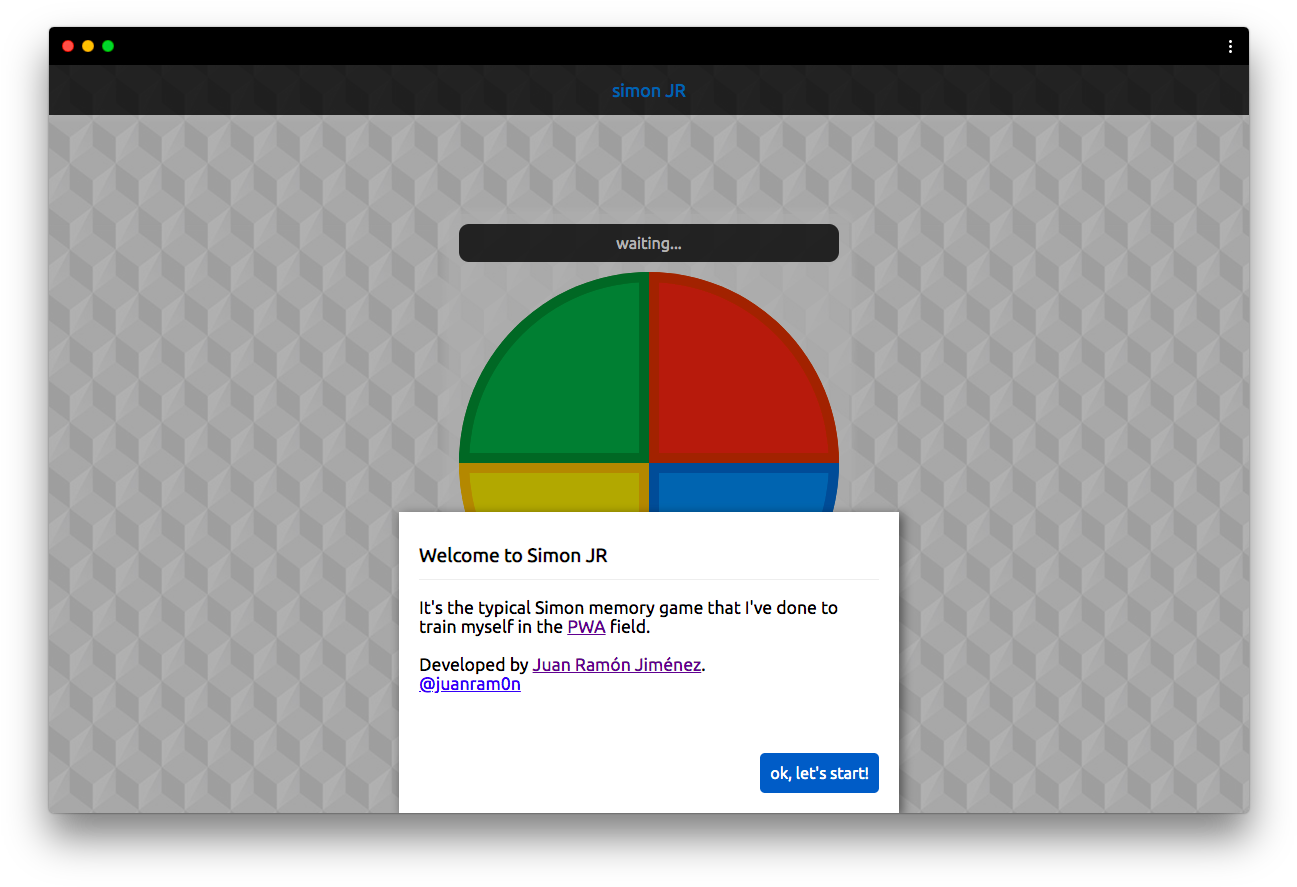1297x887 pixels.
Task: Open the Juan Ramón Jiménez link
Action: pyautogui.click(x=617, y=664)
